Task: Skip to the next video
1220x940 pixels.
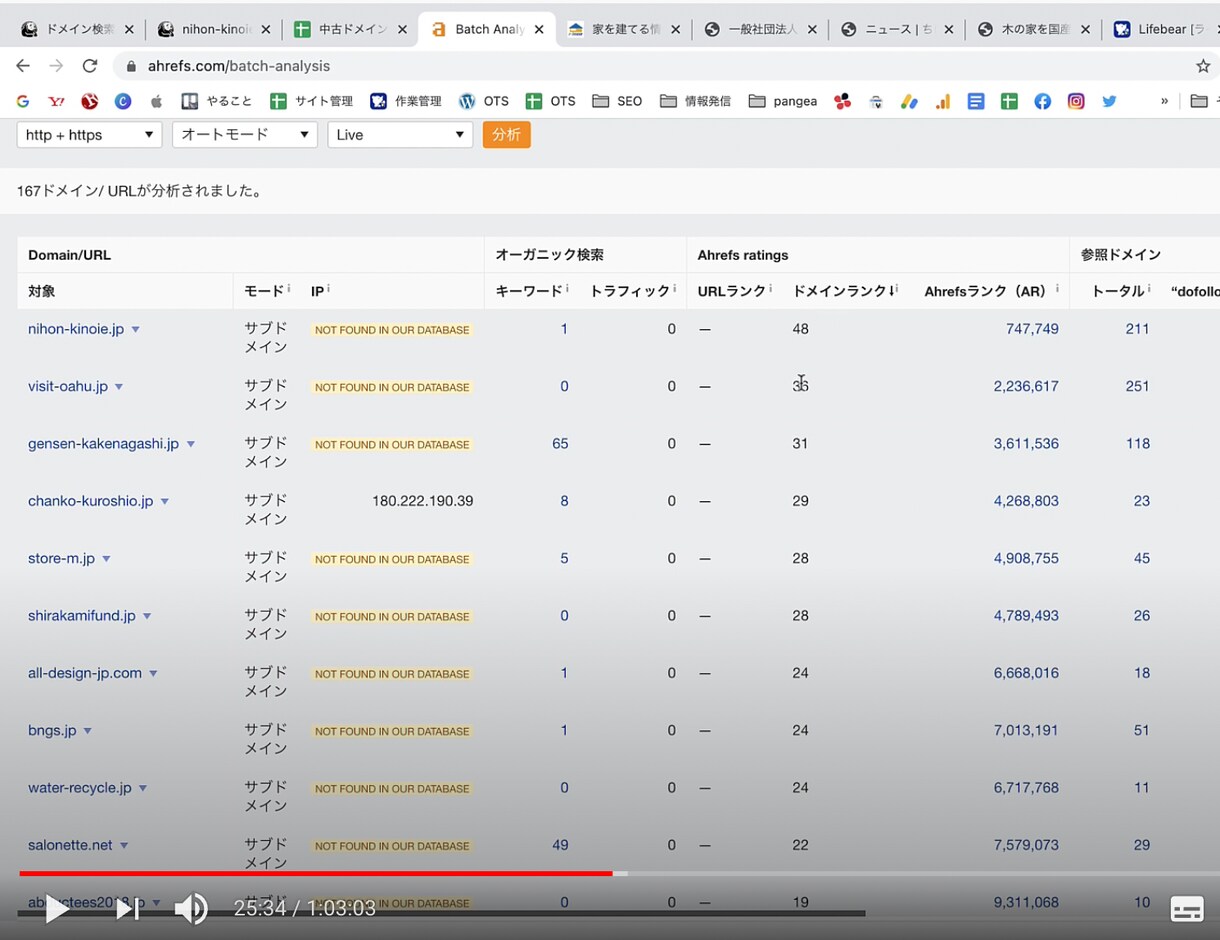Action: point(128,909)
